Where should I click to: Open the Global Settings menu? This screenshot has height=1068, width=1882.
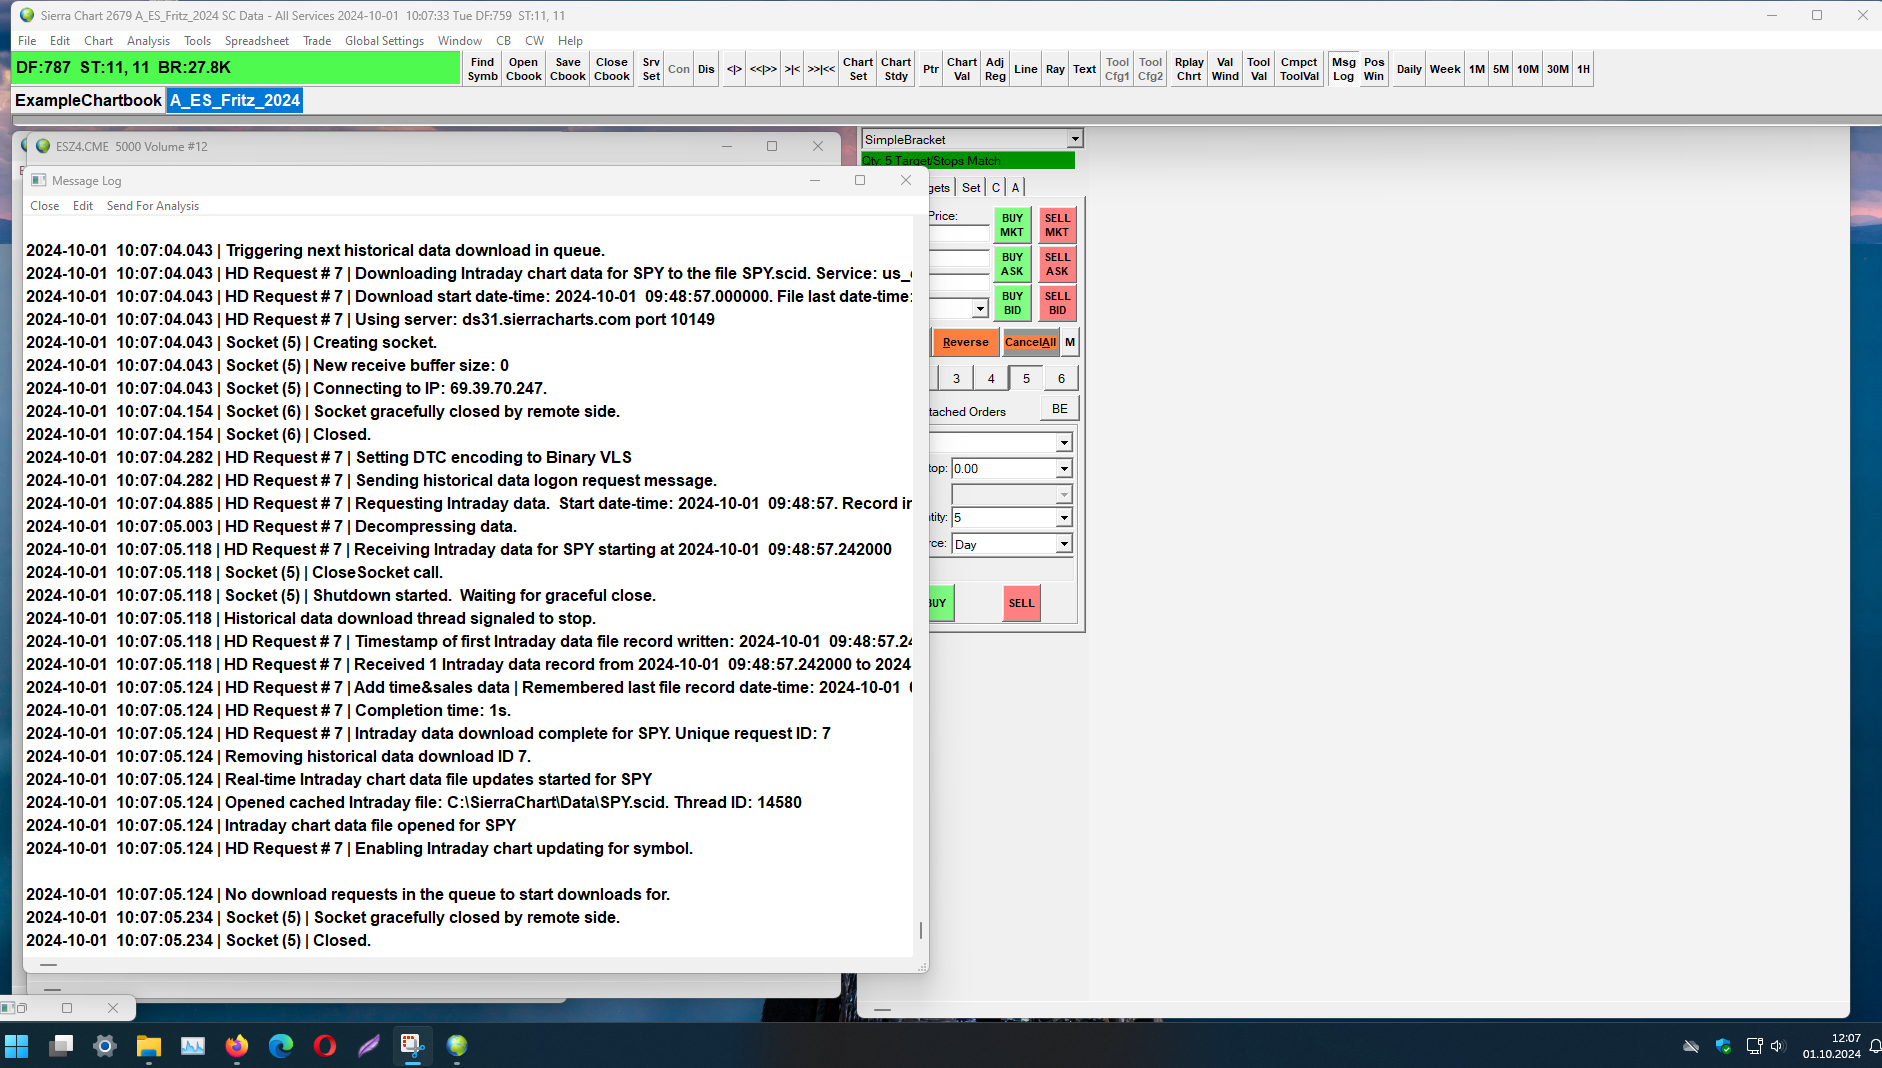tap(384, 41)
